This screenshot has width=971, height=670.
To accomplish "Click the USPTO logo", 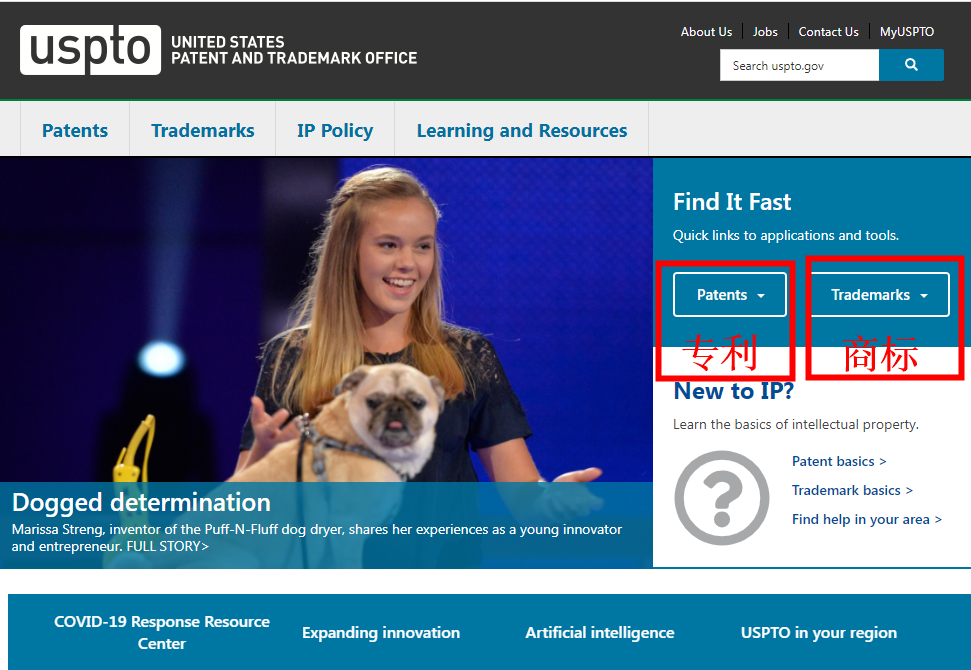I will click(x=90, y=50).
